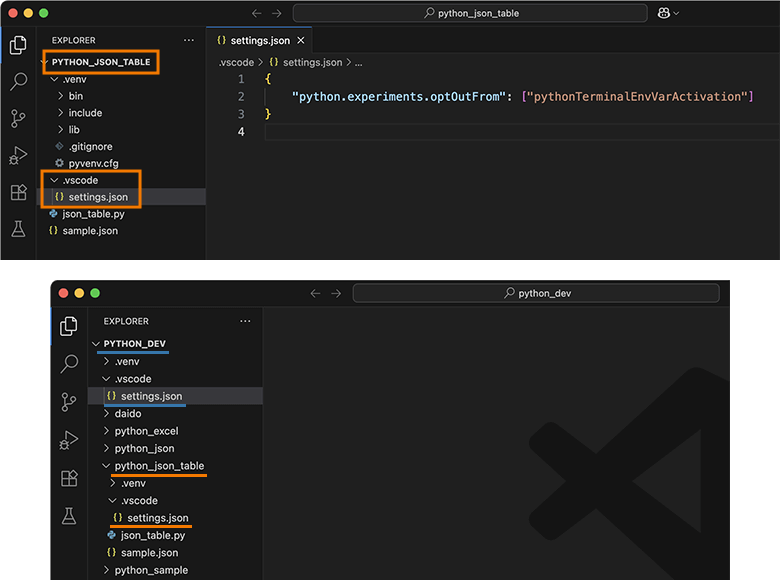The height and width of the screenshot is (580, 780).
Task: Go back arrow in python_json_table window
Action: tap(257, 13)
